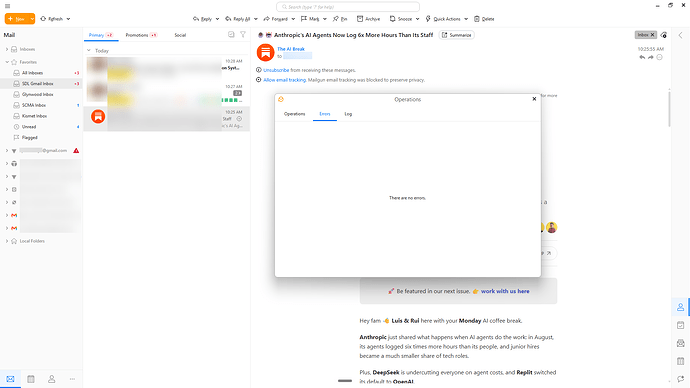
Task: Close the Operations dialog
Action: click(534, 99)
